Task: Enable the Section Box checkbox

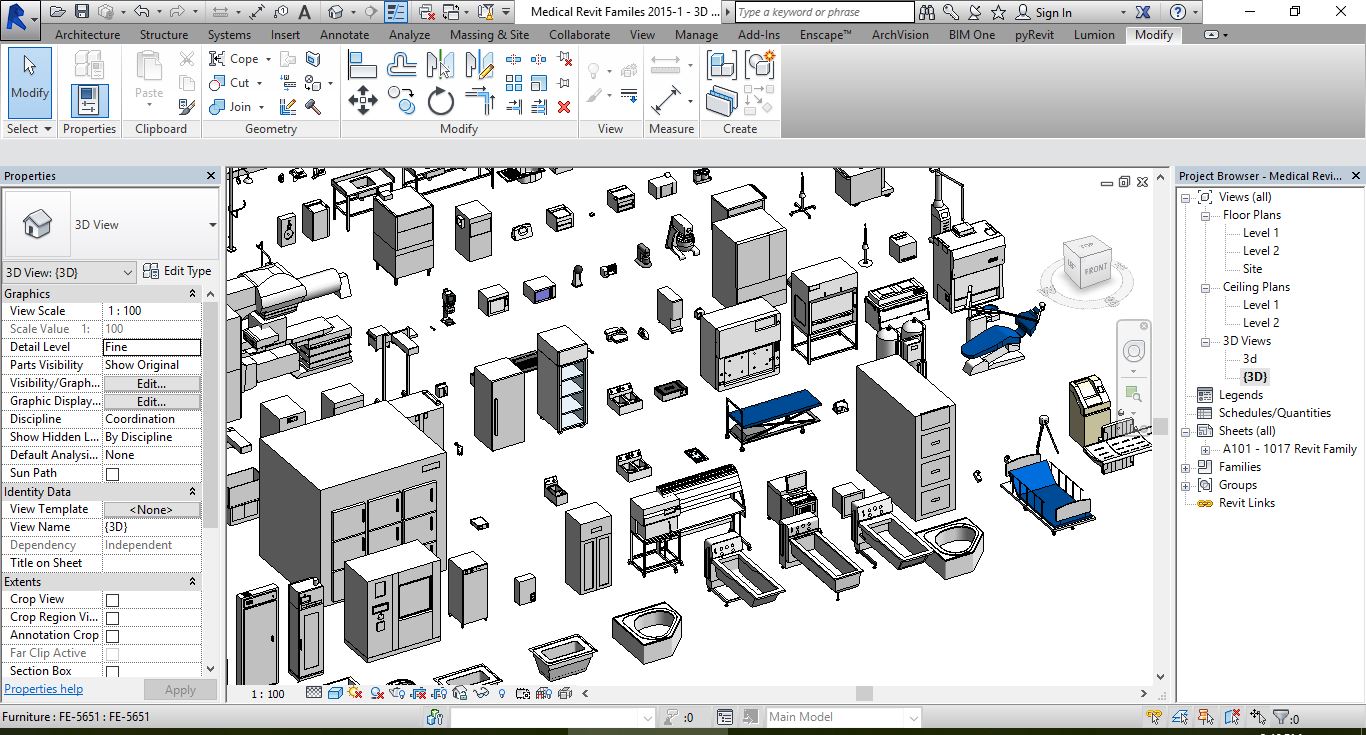Action: pos(112,672)
